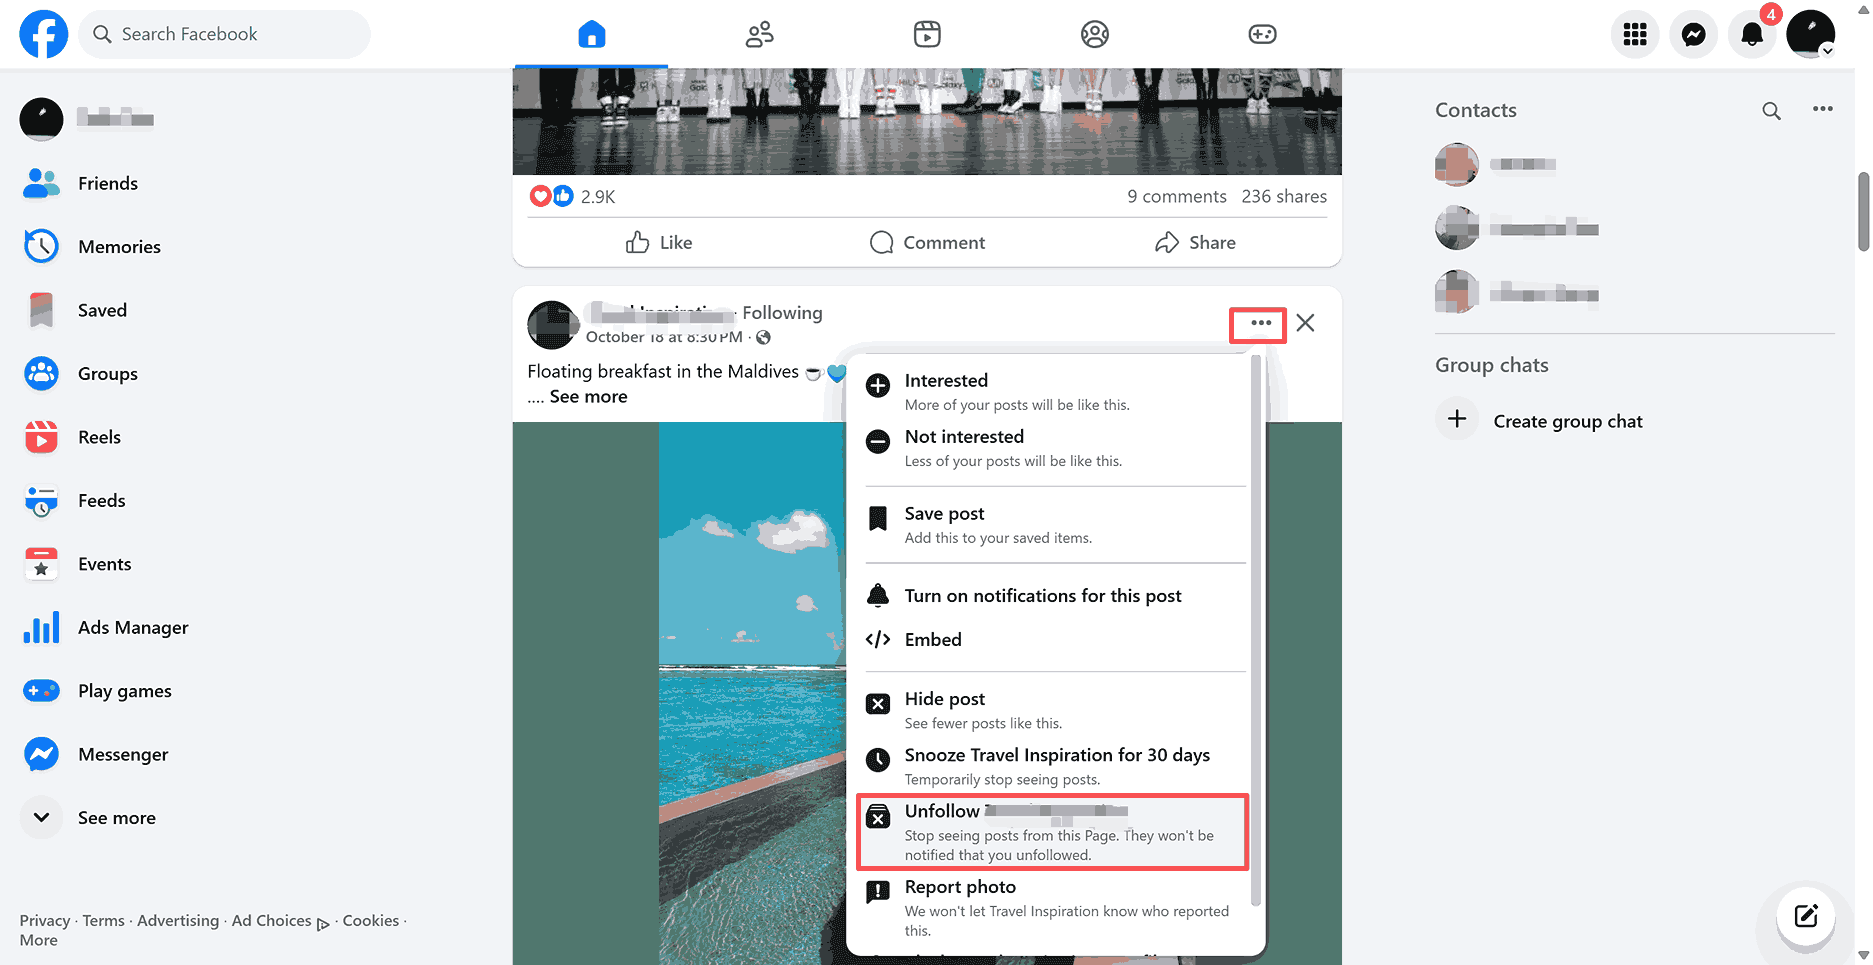Click the Facebook logo
This screenshot has width=1873, height=965.
pyautogui.click(x=44, y=34)
